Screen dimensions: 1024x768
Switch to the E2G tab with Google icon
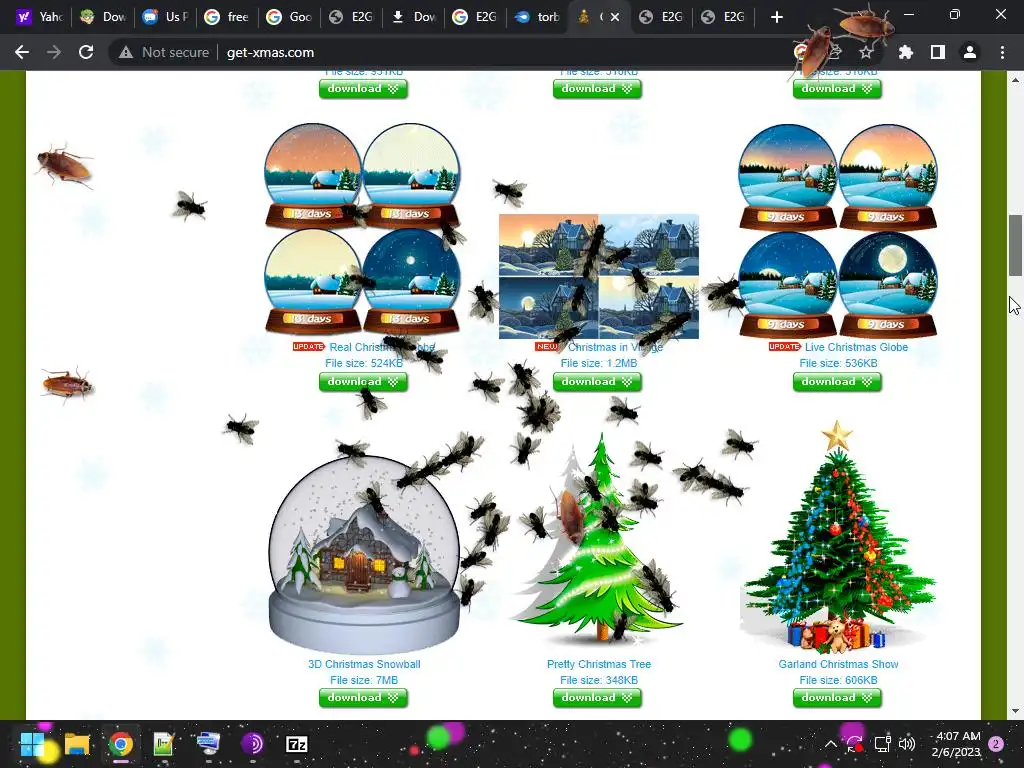(475, 17)
